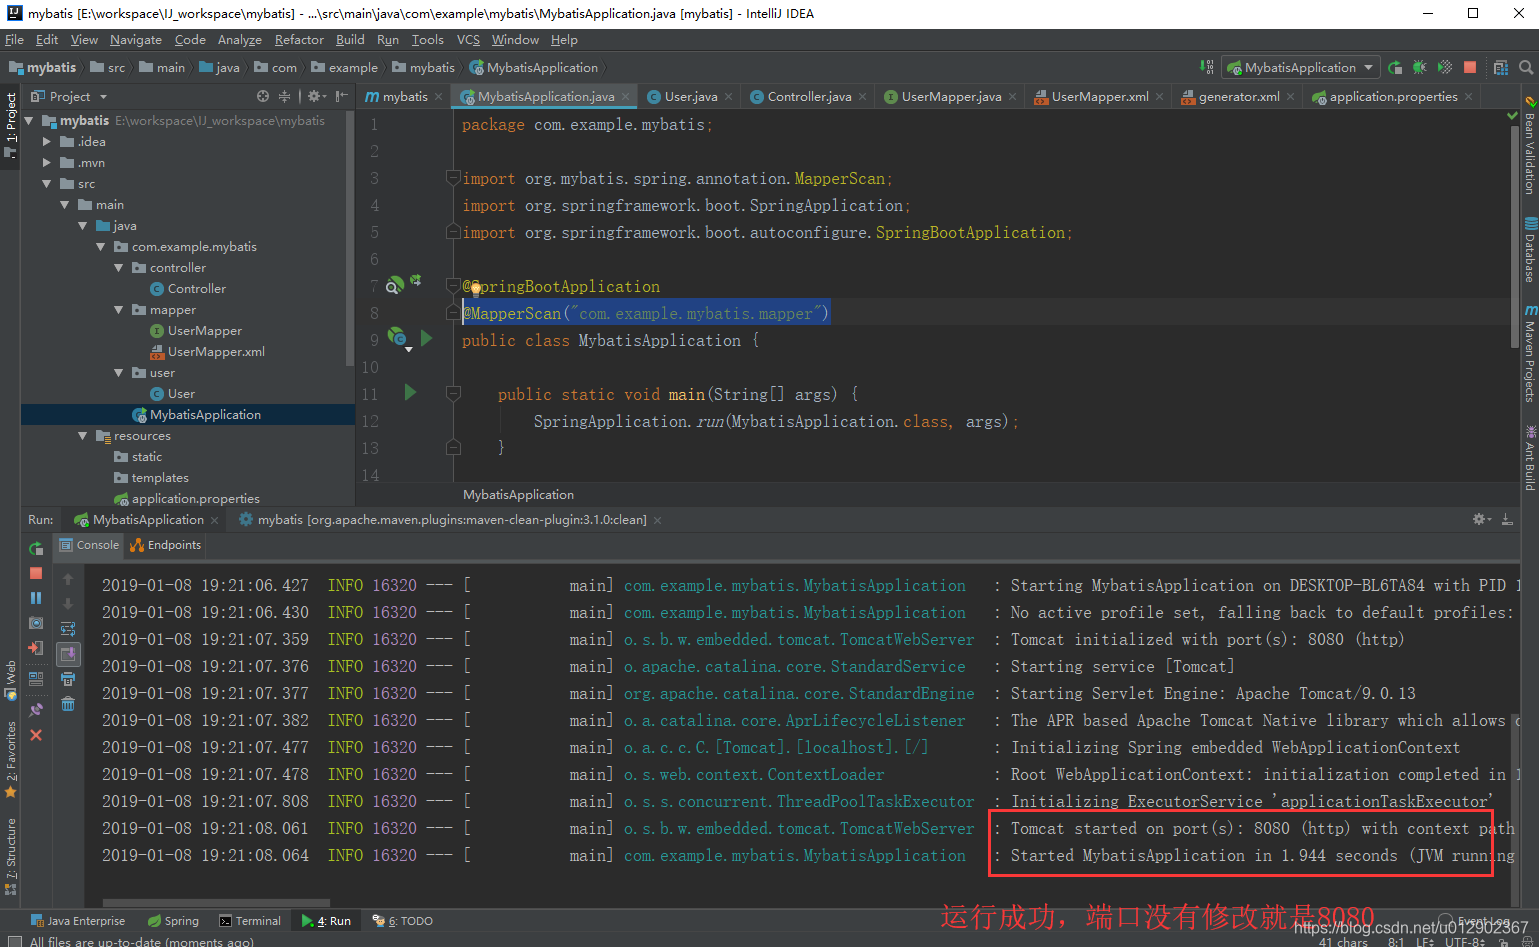Close the generator.xml tab
Viewport: 1539px width, 947px height.
click(1291, 97)
